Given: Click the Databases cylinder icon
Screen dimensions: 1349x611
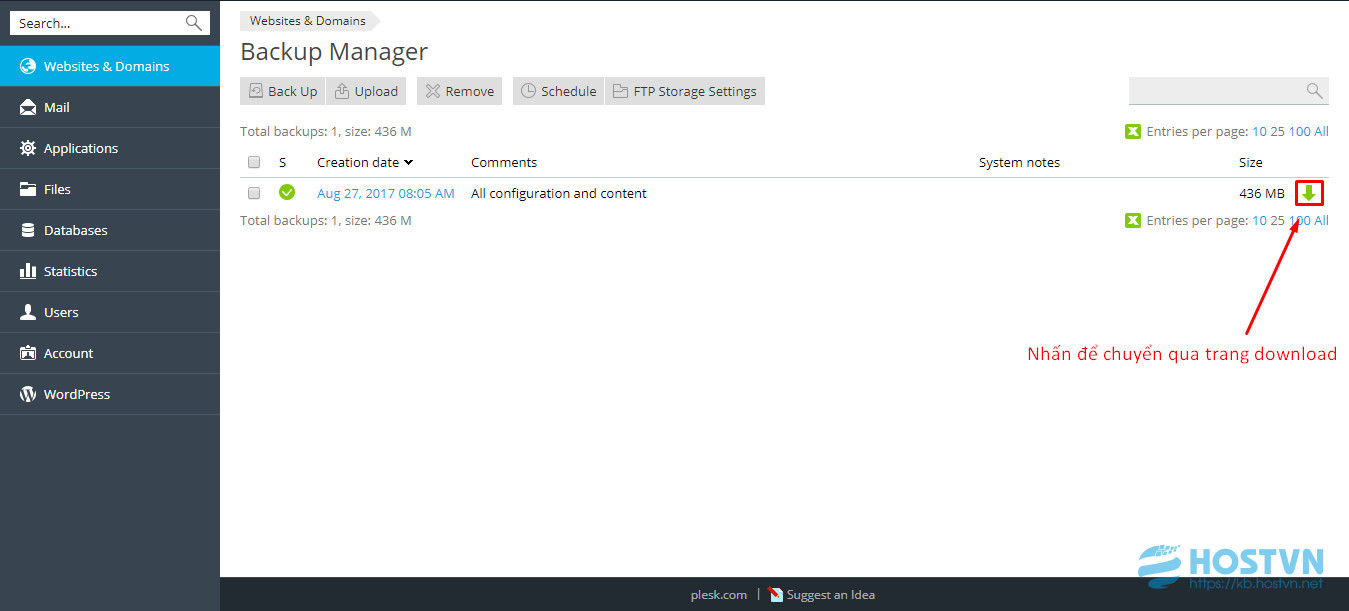Looking at the screenshot, I should [28, 230].
